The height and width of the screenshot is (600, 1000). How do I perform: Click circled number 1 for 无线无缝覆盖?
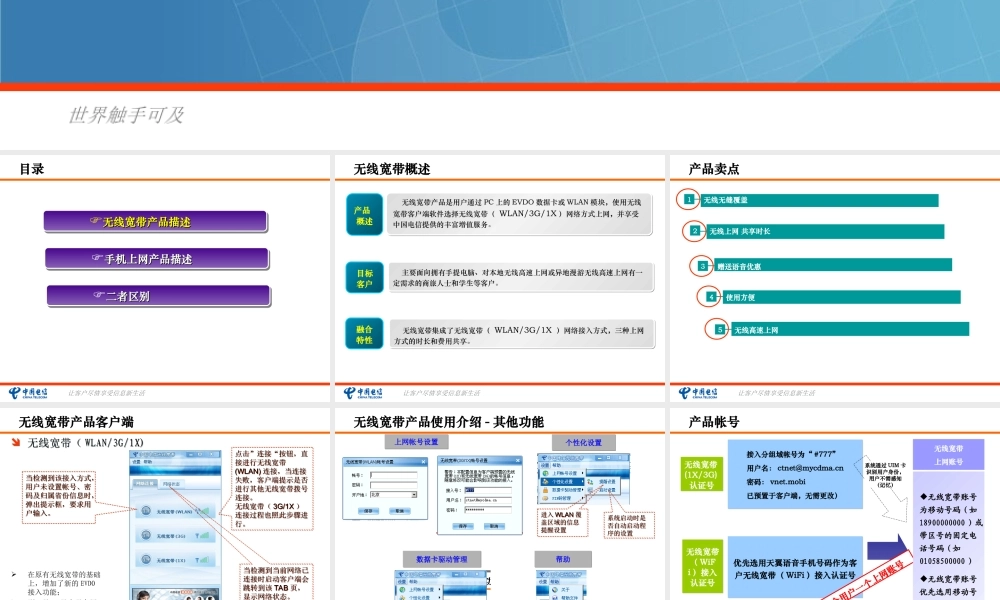689,199
